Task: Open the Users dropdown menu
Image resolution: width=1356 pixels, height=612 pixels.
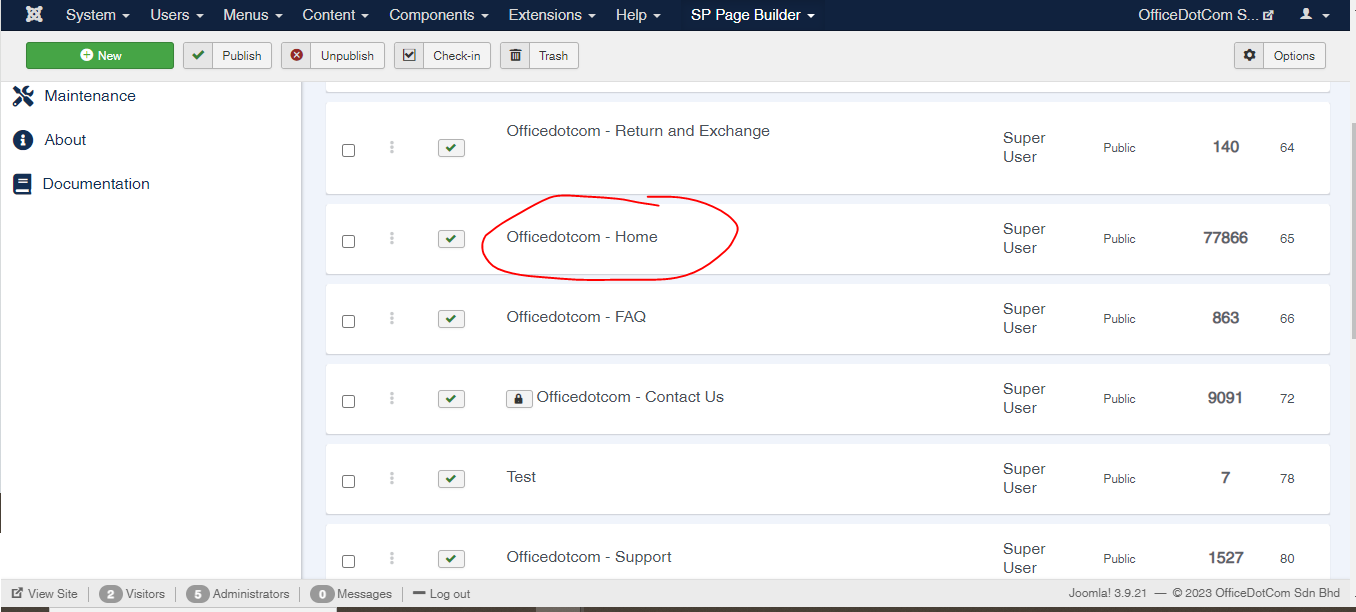Action: 177,15
